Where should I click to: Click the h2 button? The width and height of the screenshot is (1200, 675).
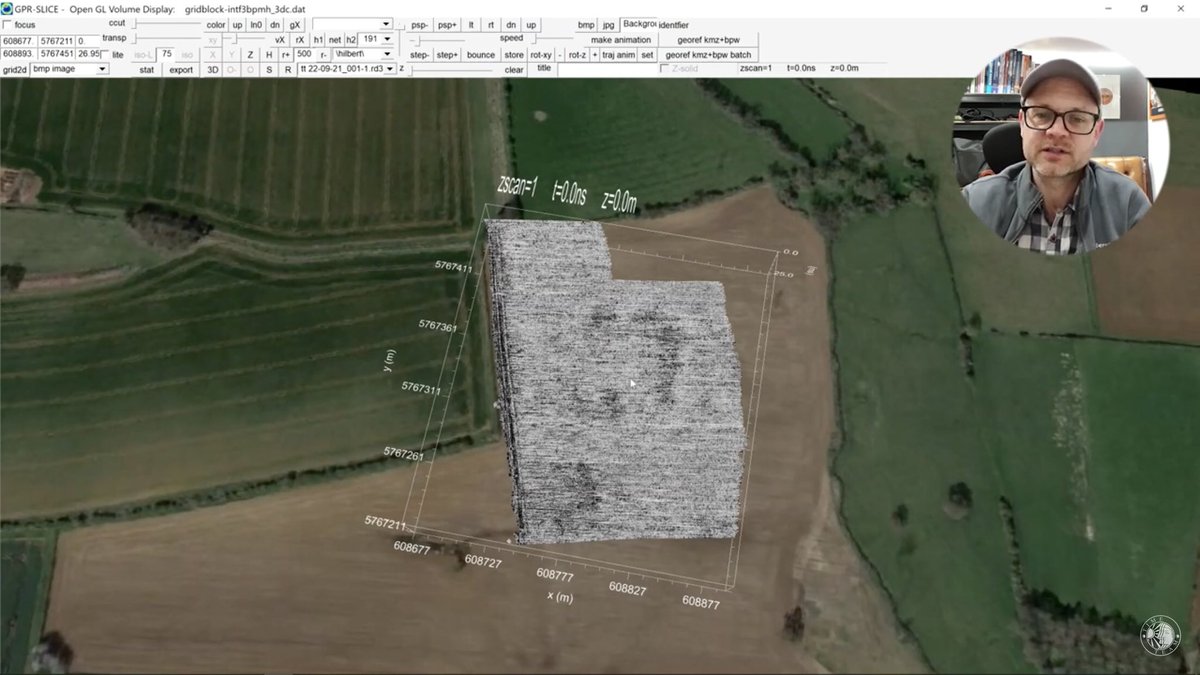(x=351, y=39)
